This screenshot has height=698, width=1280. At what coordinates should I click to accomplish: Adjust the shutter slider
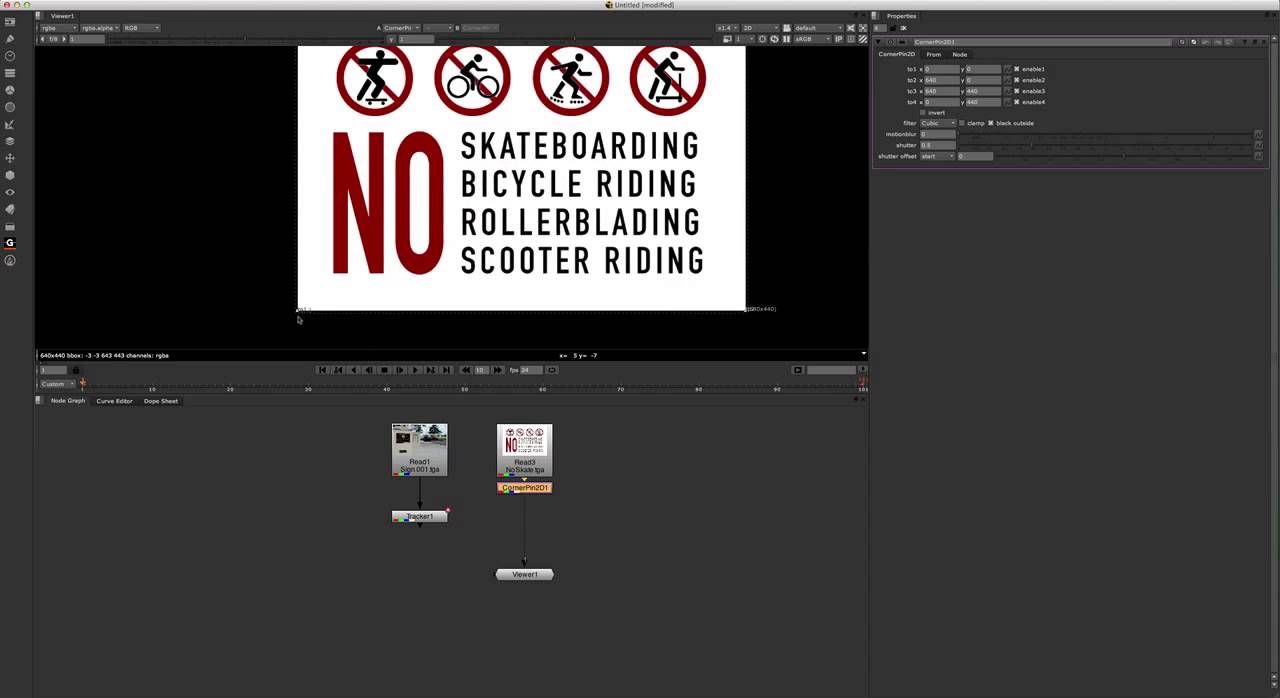point(1105,145)
